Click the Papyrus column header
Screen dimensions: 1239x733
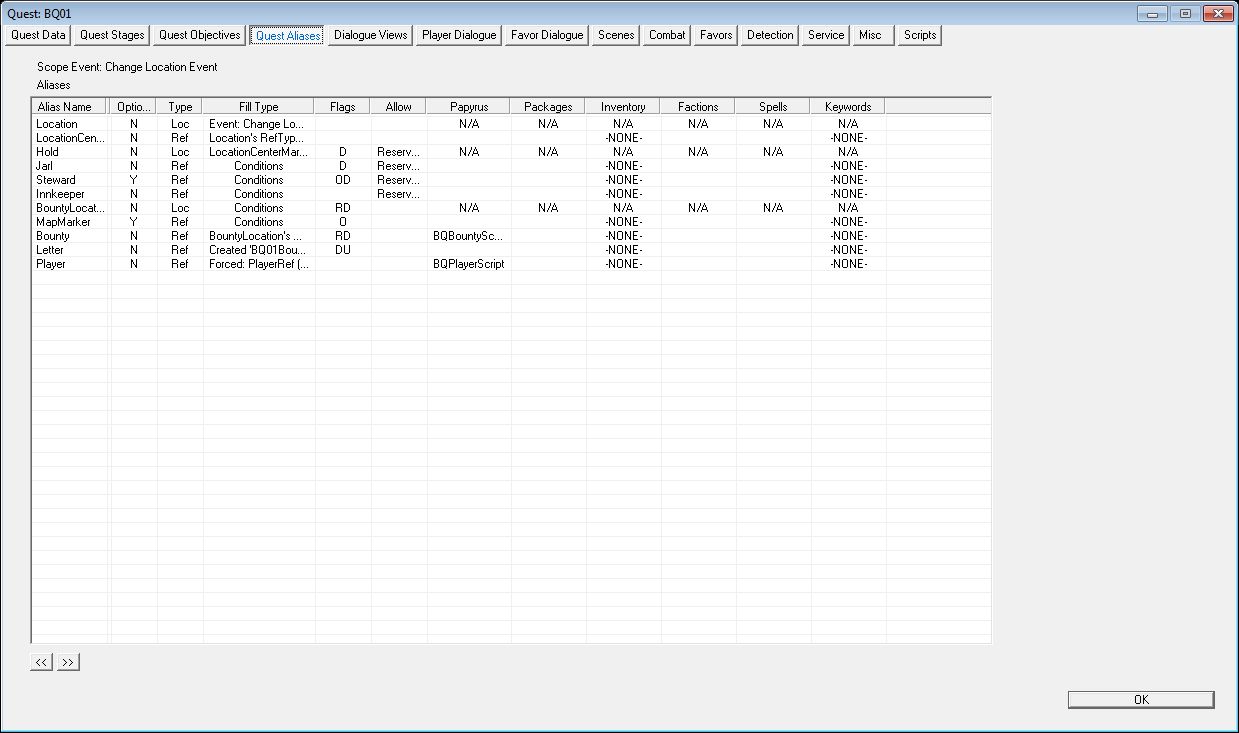(469, 106)
